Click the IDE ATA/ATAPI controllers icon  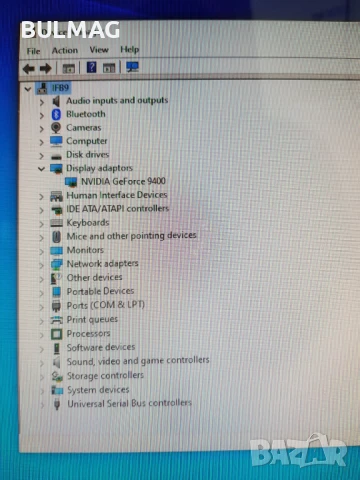(x=56, y=210)
